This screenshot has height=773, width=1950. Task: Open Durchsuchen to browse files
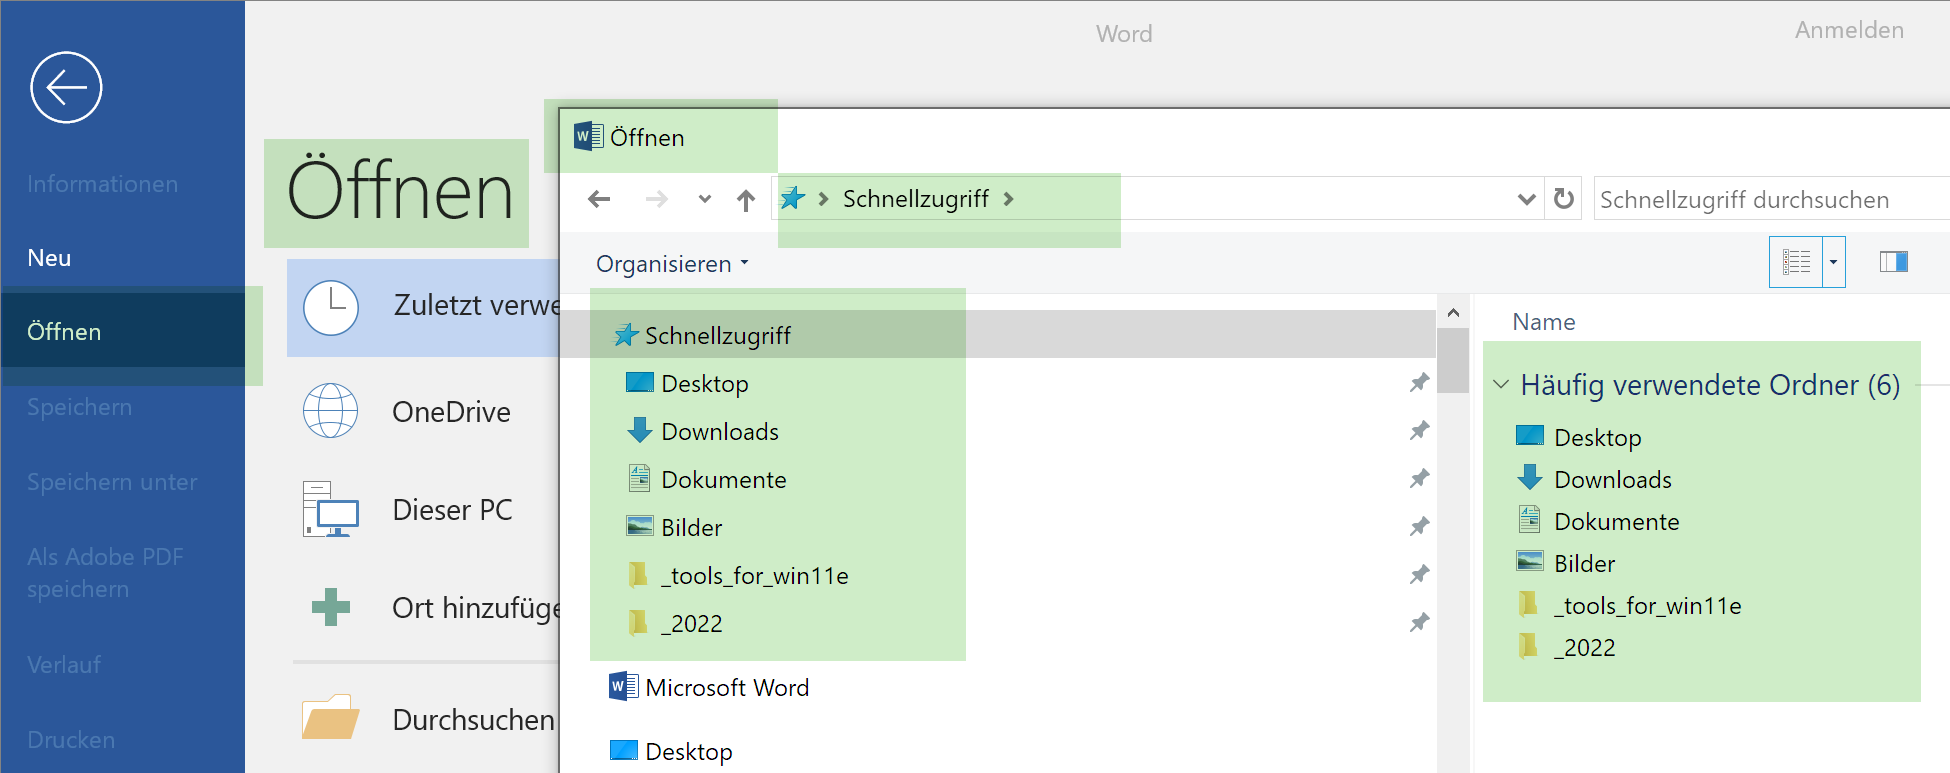tap(474, 720)
